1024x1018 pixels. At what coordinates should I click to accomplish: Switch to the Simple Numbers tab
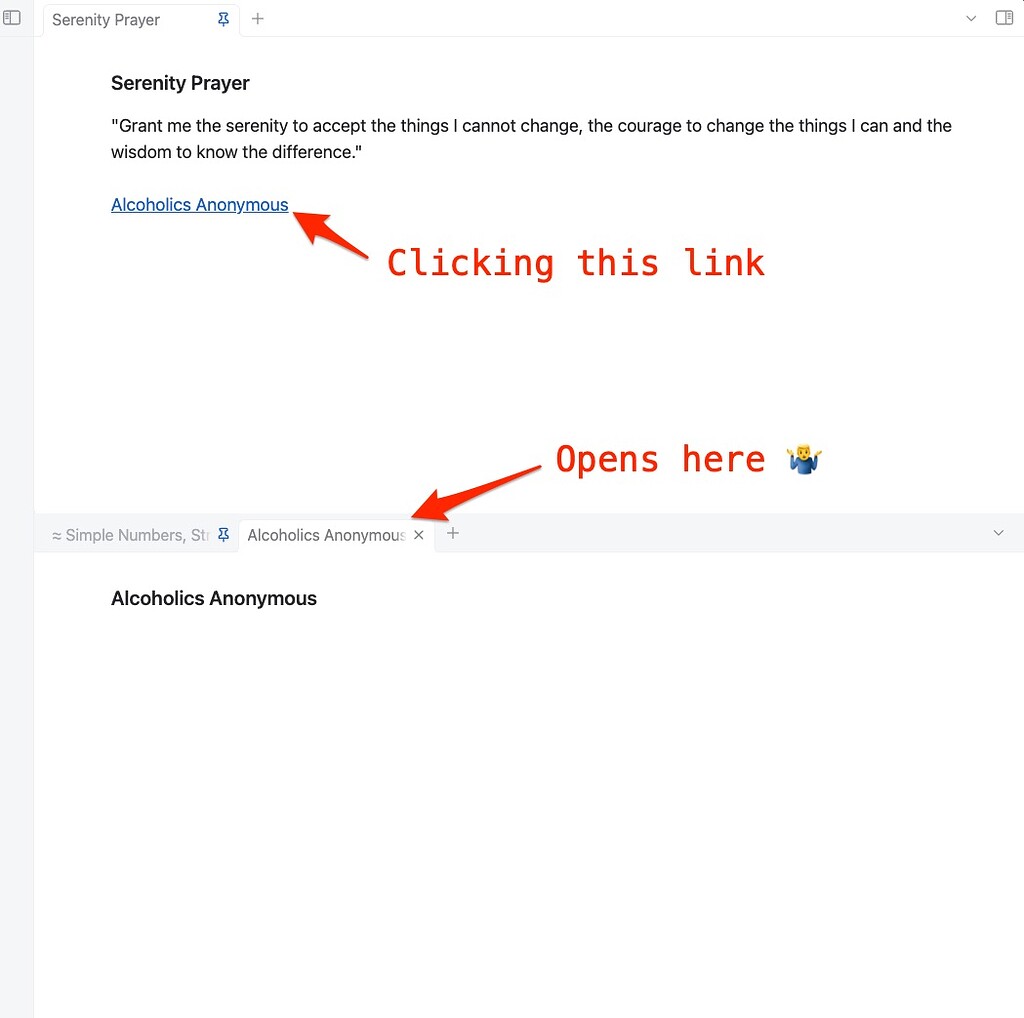130,535
